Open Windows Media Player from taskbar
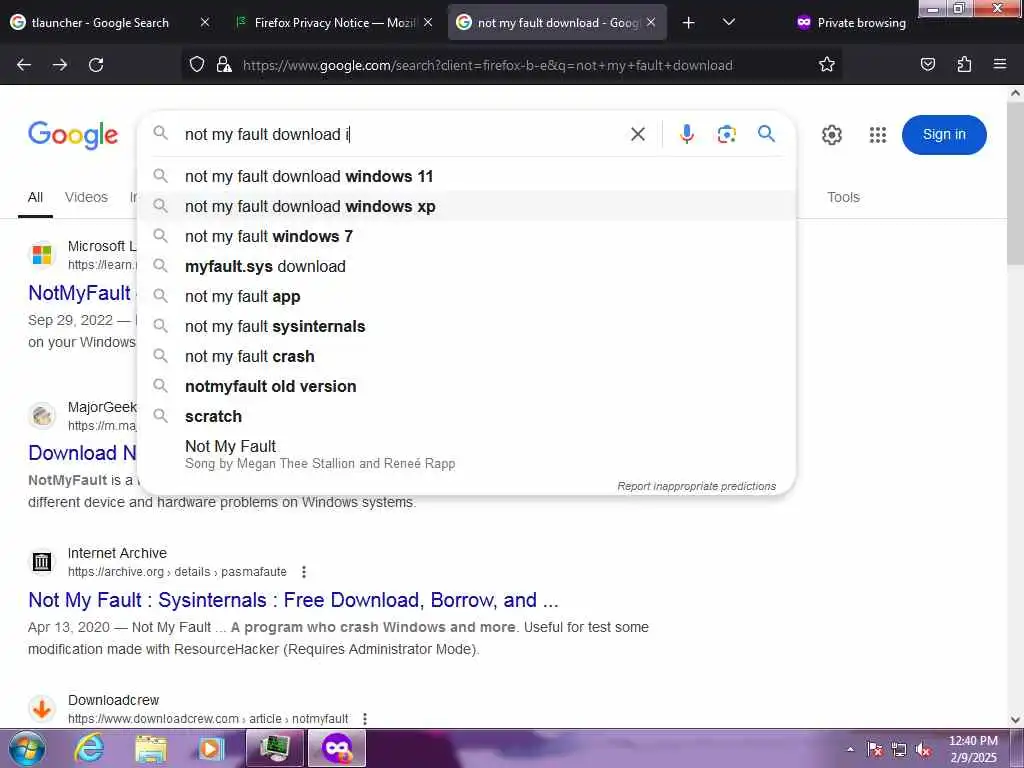This screenshot has width=1024, height=768. point(210,749)
